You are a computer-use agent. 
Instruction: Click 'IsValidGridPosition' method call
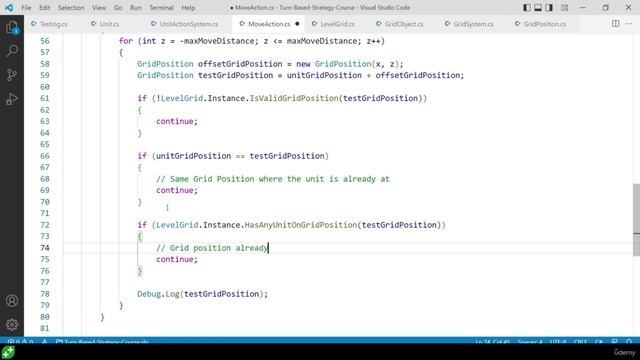click(x=294, y=98)
